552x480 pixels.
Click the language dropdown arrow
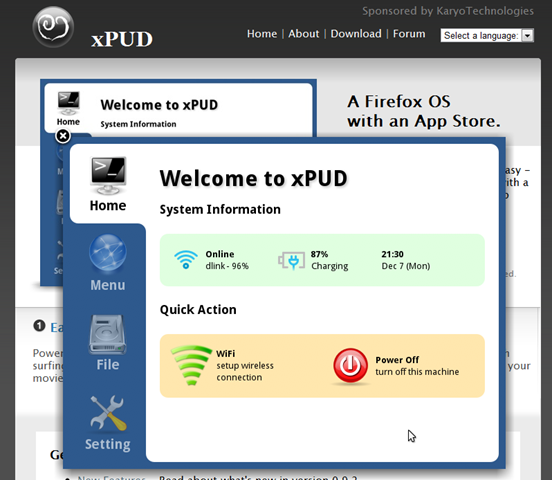[527, 36]
